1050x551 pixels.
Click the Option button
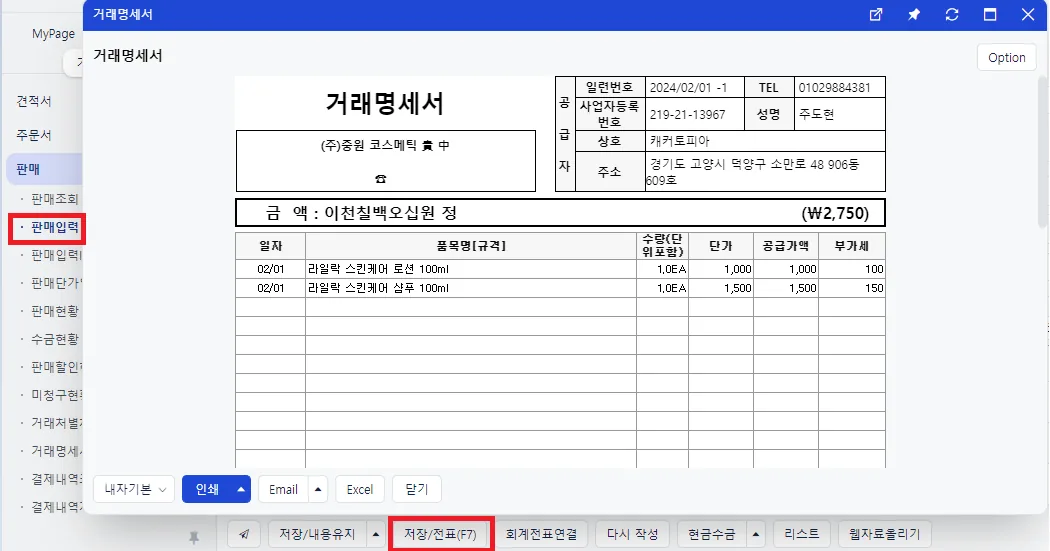click(1006, 58)
